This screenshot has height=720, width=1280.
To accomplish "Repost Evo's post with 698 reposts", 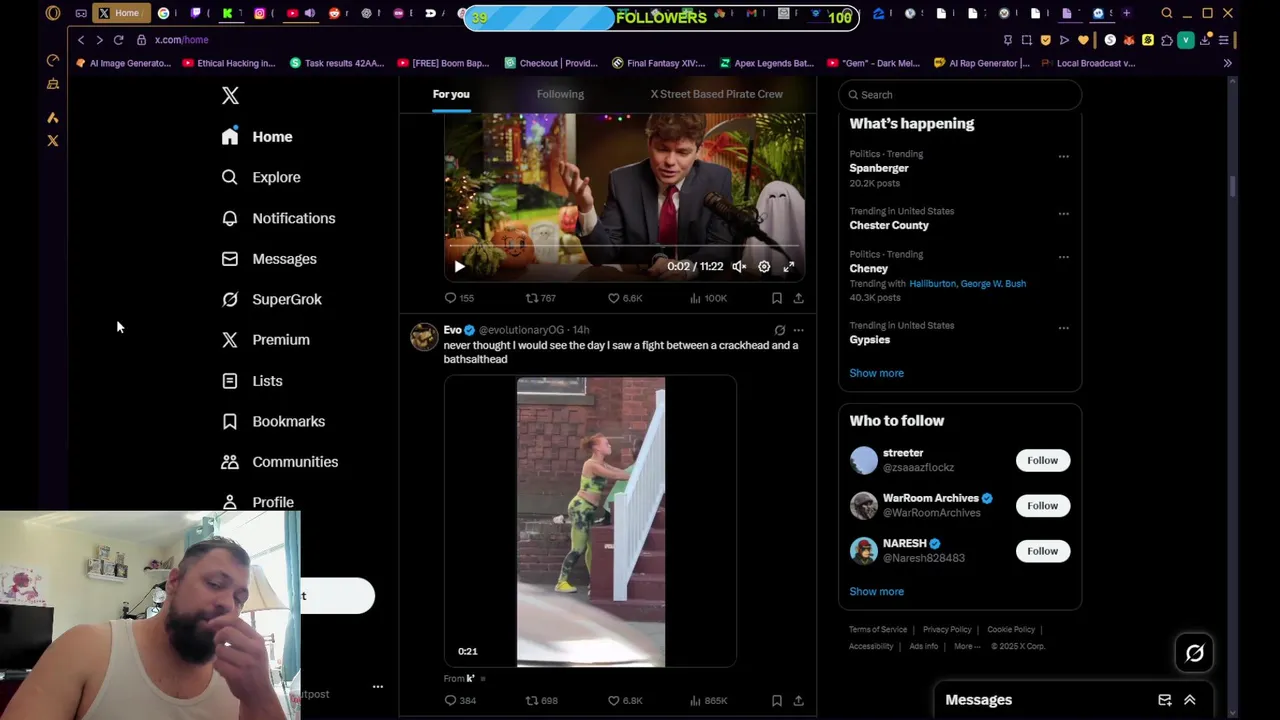I will 542,701.
